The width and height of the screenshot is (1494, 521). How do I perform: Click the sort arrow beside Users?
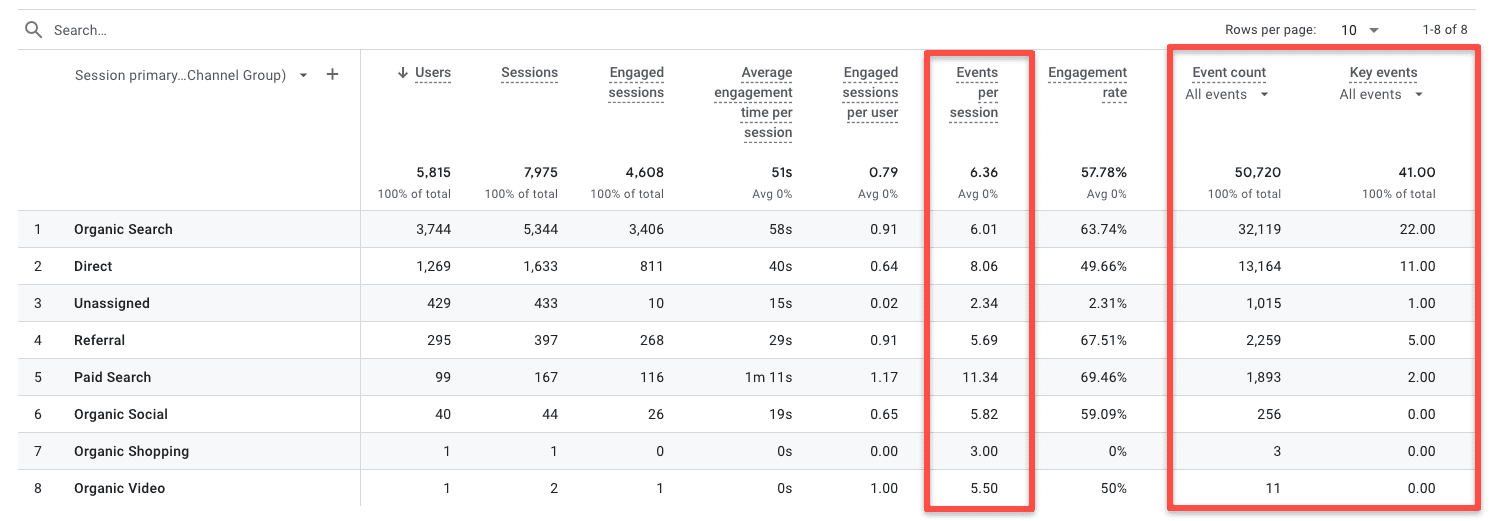pyautogui.click(x=403, y=73)
